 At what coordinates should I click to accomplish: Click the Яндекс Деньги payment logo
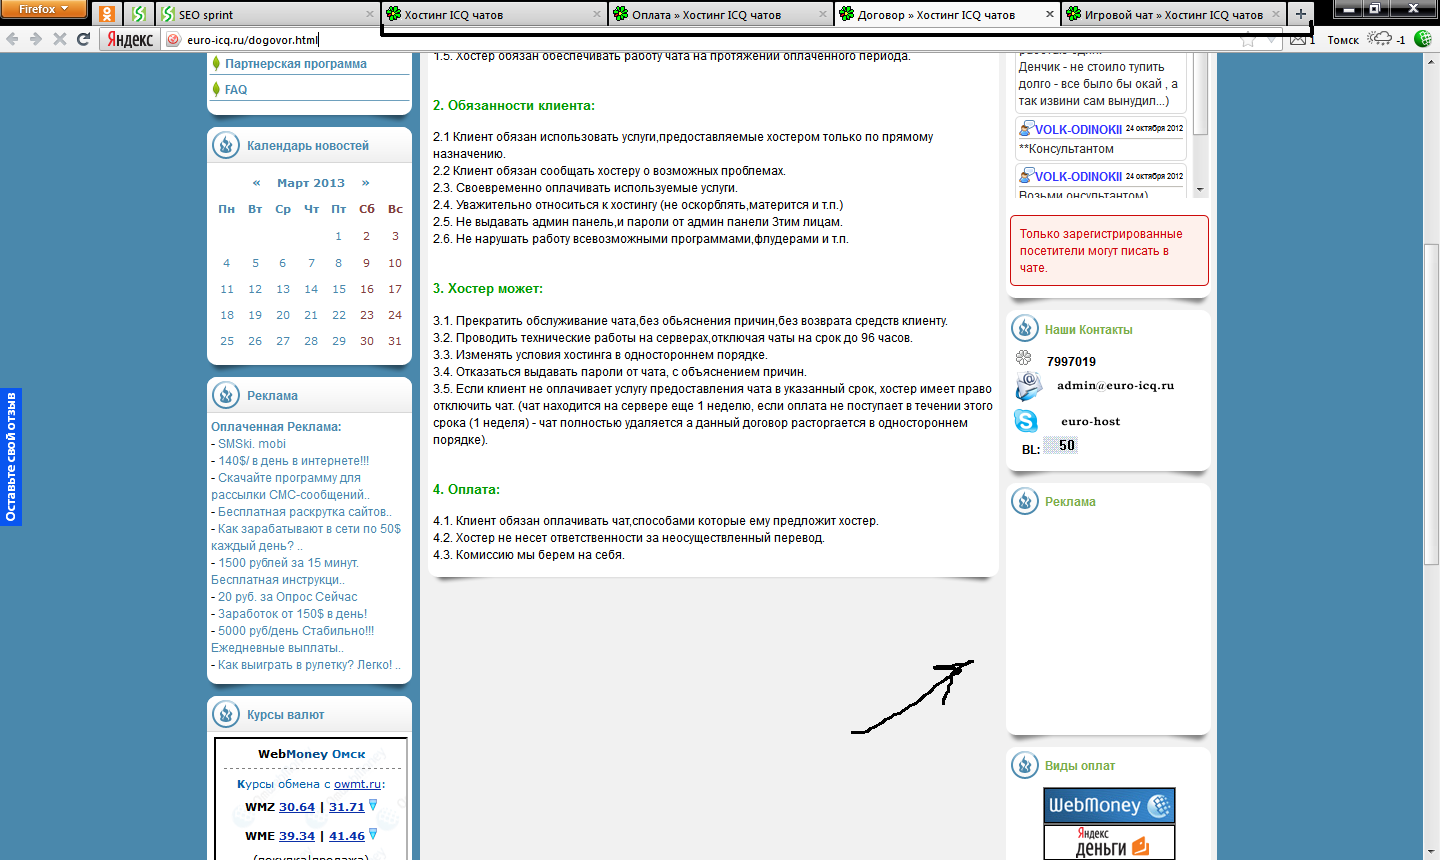(1109, 842)
